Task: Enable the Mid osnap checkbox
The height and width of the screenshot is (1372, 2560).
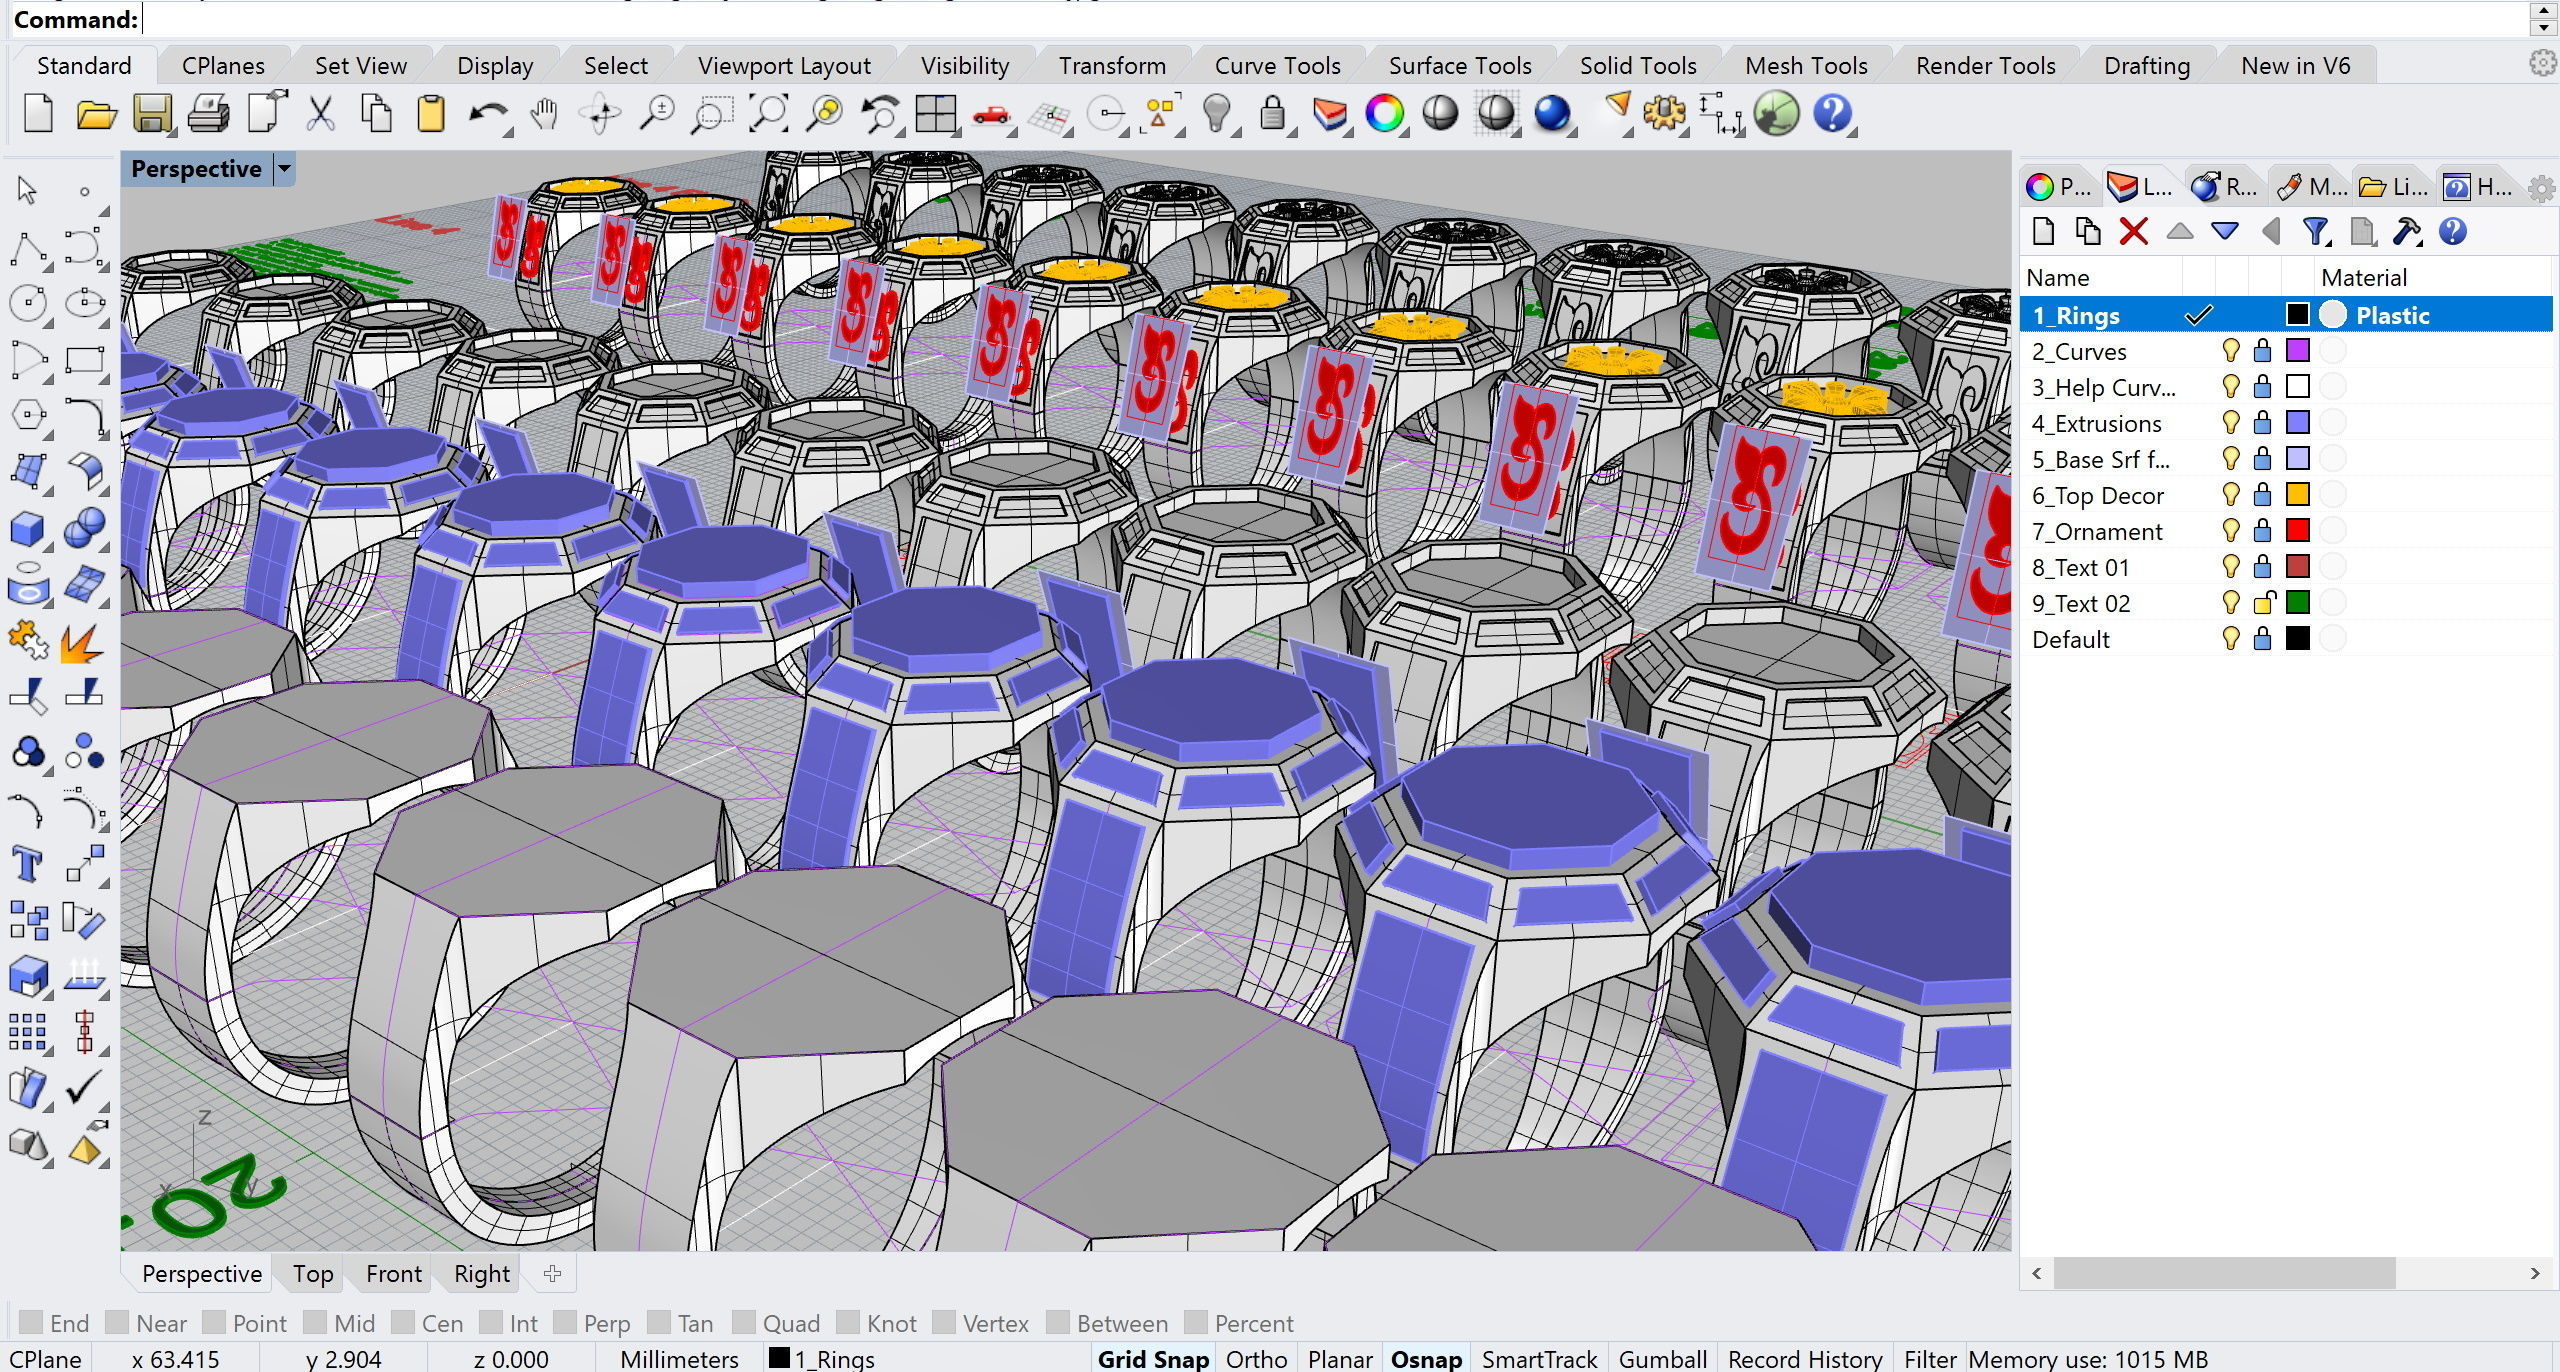Action: click(315, 1322)
